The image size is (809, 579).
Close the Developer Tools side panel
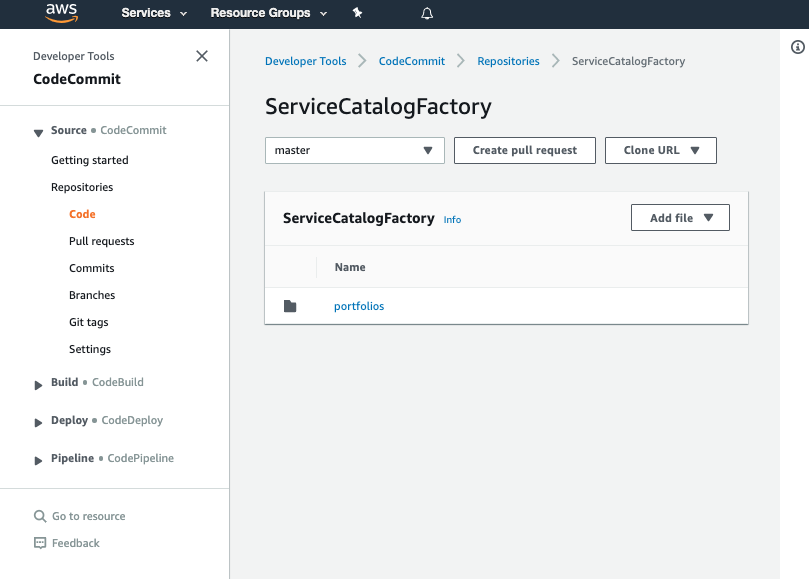202,56
